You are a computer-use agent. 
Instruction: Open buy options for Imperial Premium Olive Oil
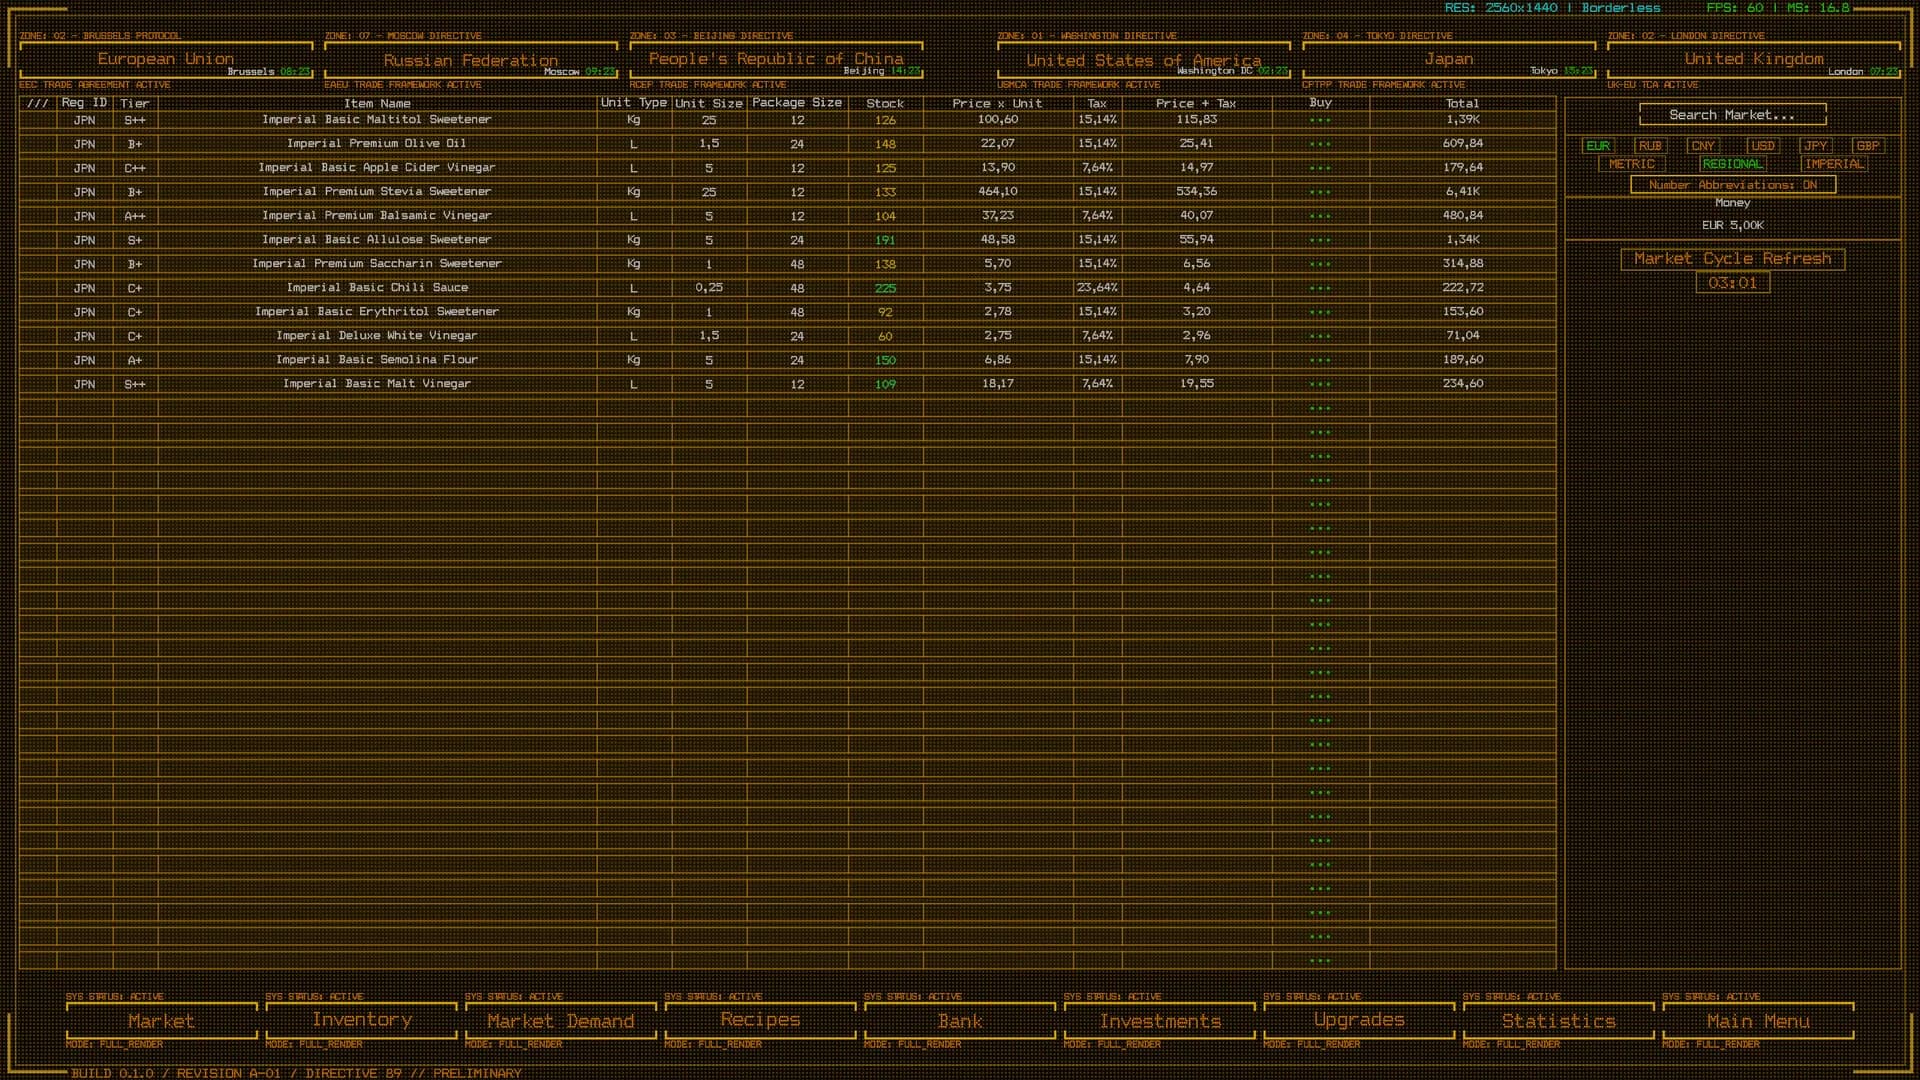pos(1320,144)
